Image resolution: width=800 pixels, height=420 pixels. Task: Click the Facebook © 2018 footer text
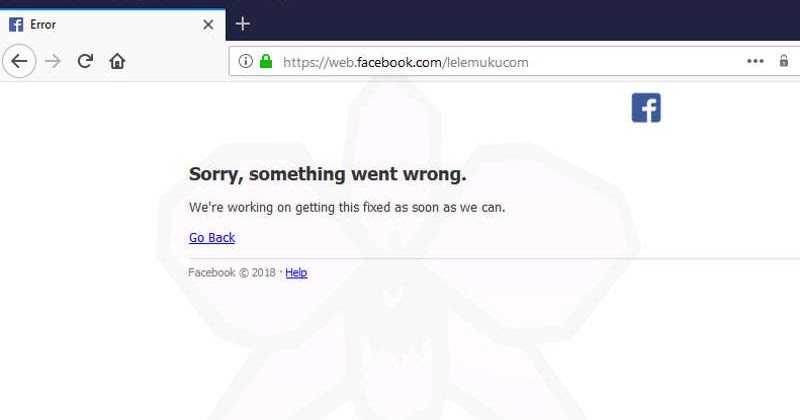(x=232, y=273)
